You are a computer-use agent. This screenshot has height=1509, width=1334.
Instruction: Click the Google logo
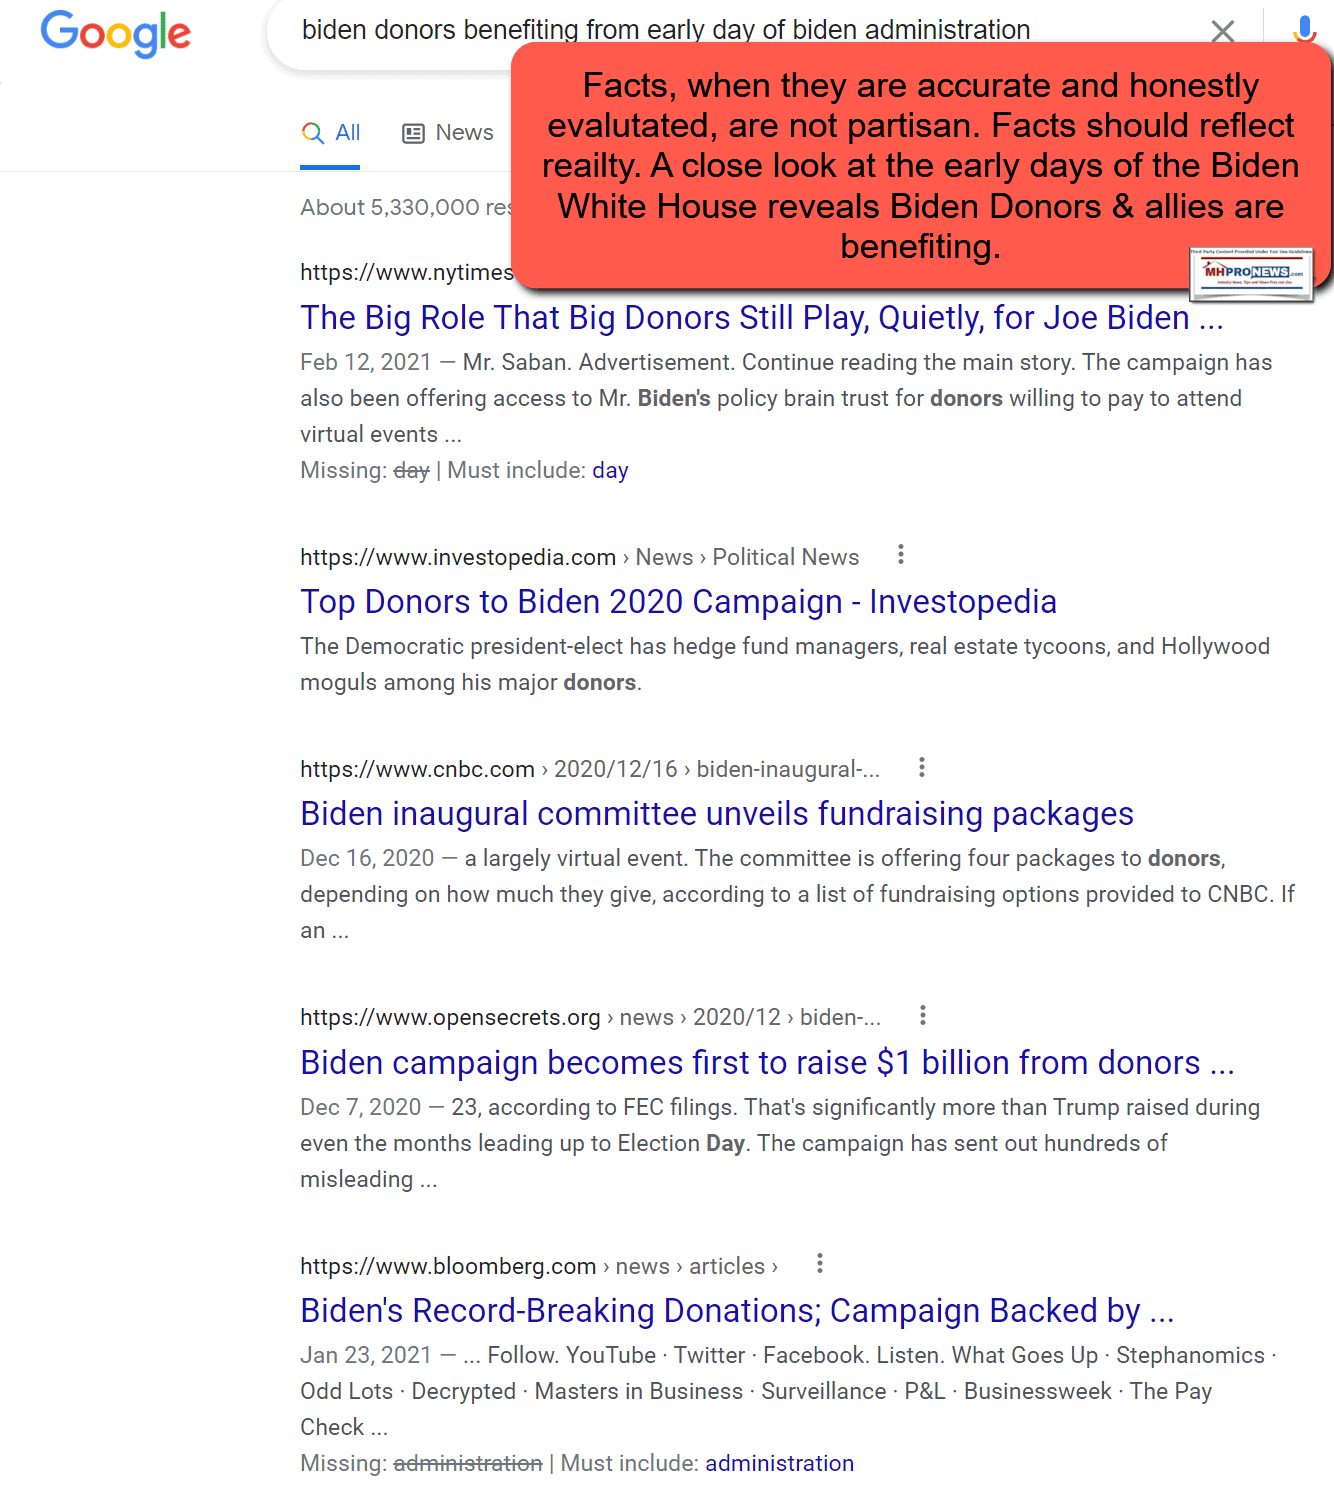tap(115, 33)
